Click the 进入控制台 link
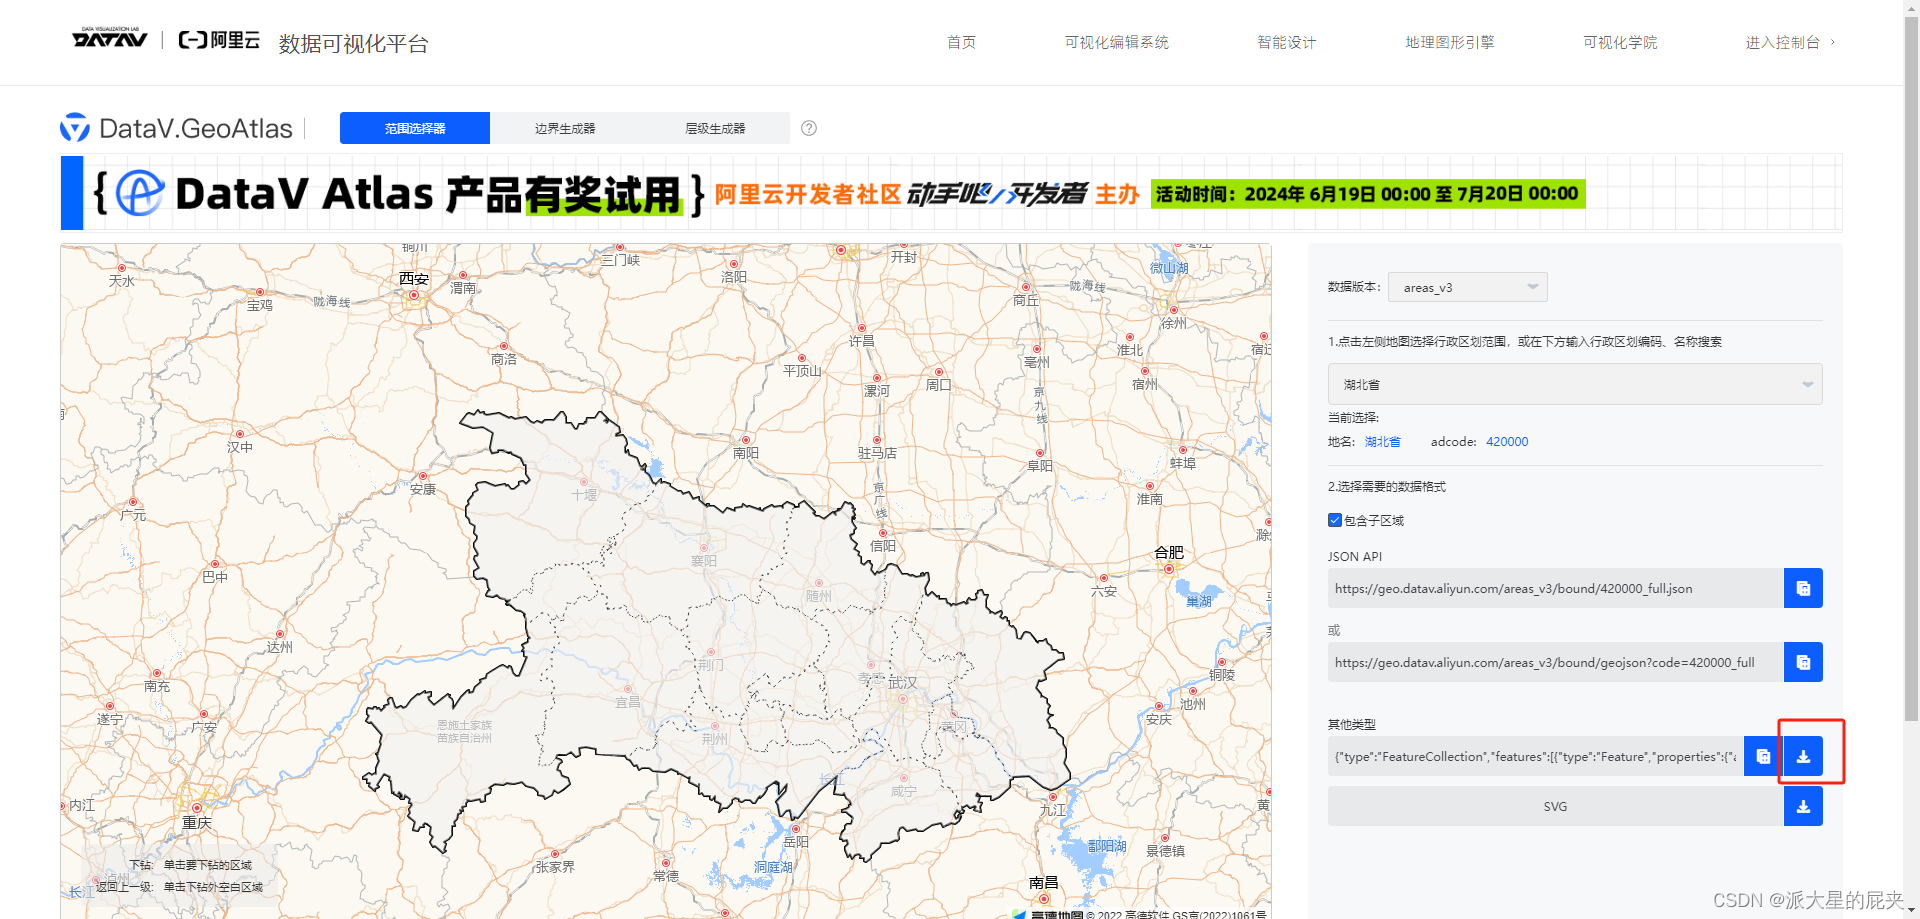Screen dimensions: 1920x919 pyautogui.click(x=1790, y=42)
